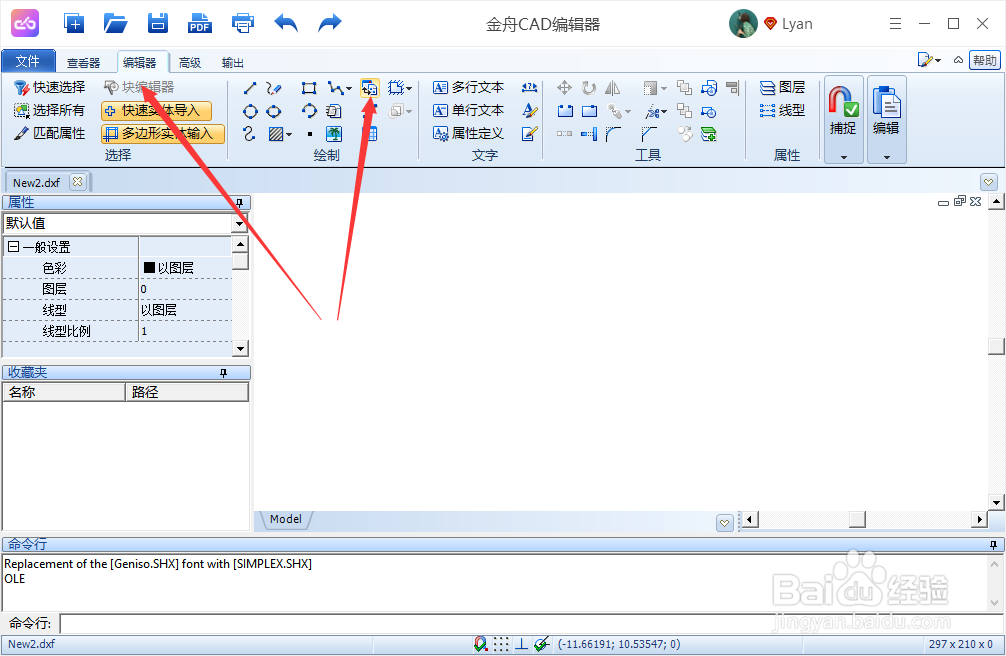Insert a raster image with palm-tree icon

(x=334, y=134)
